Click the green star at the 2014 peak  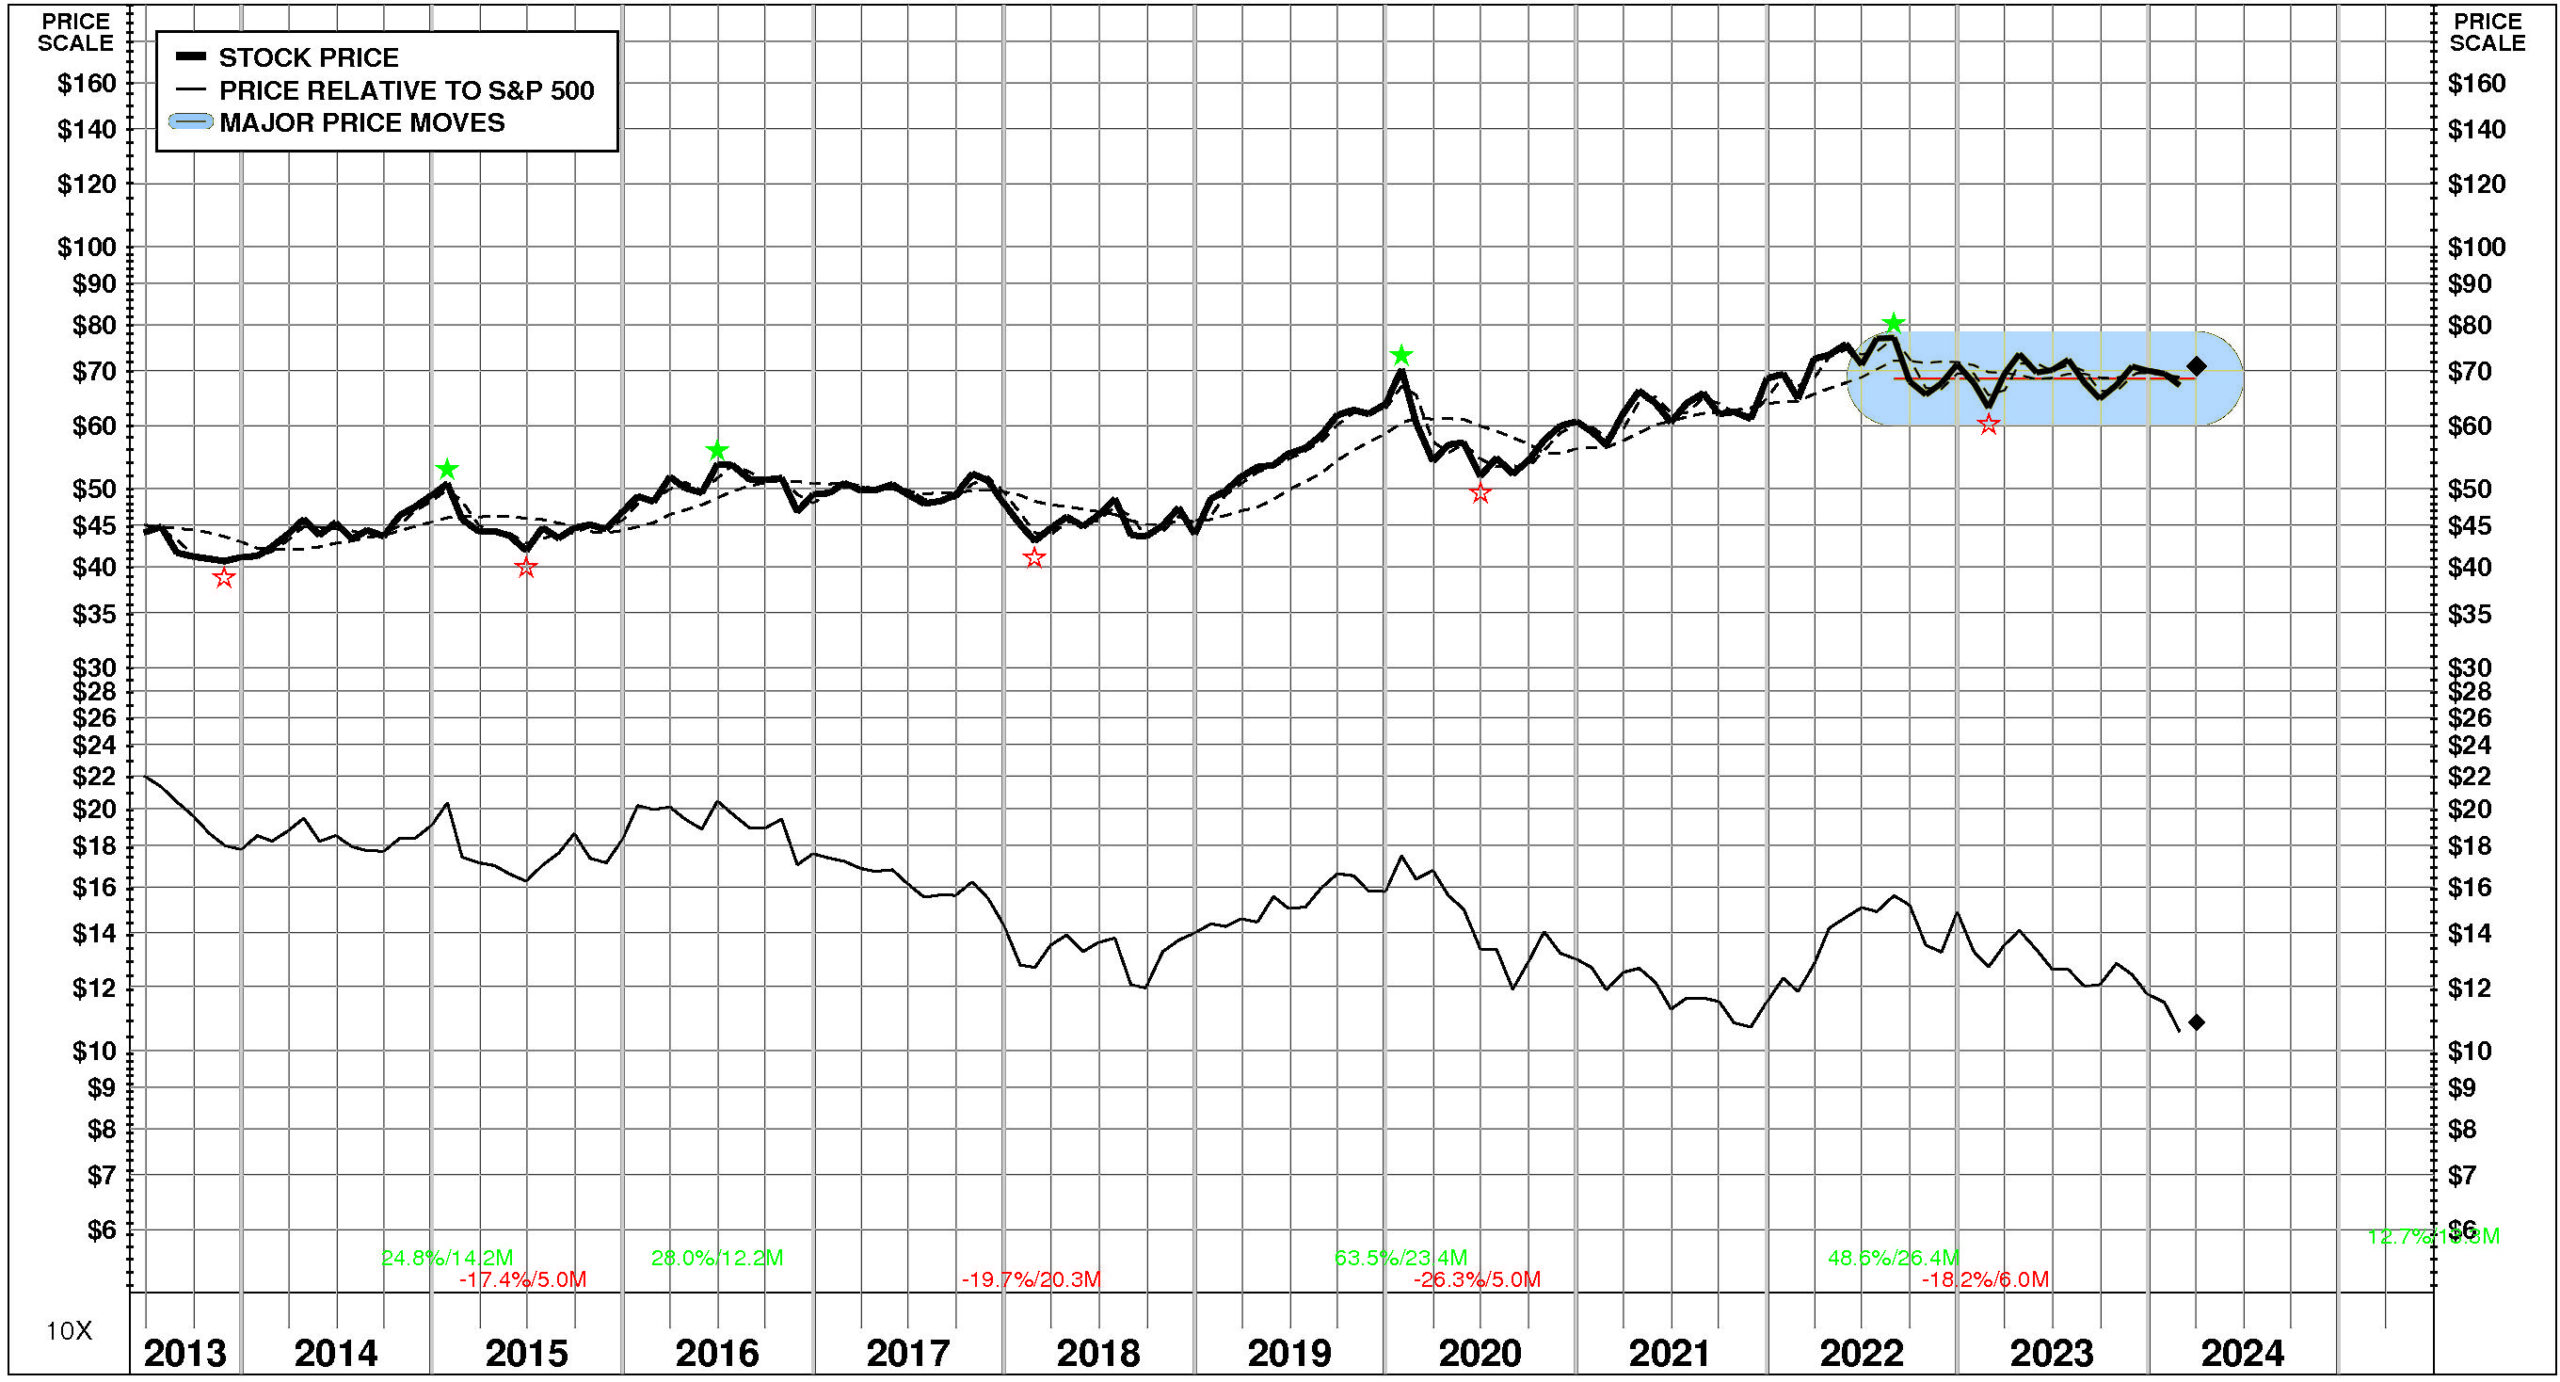pyautogui.click(x=447, y=469)
